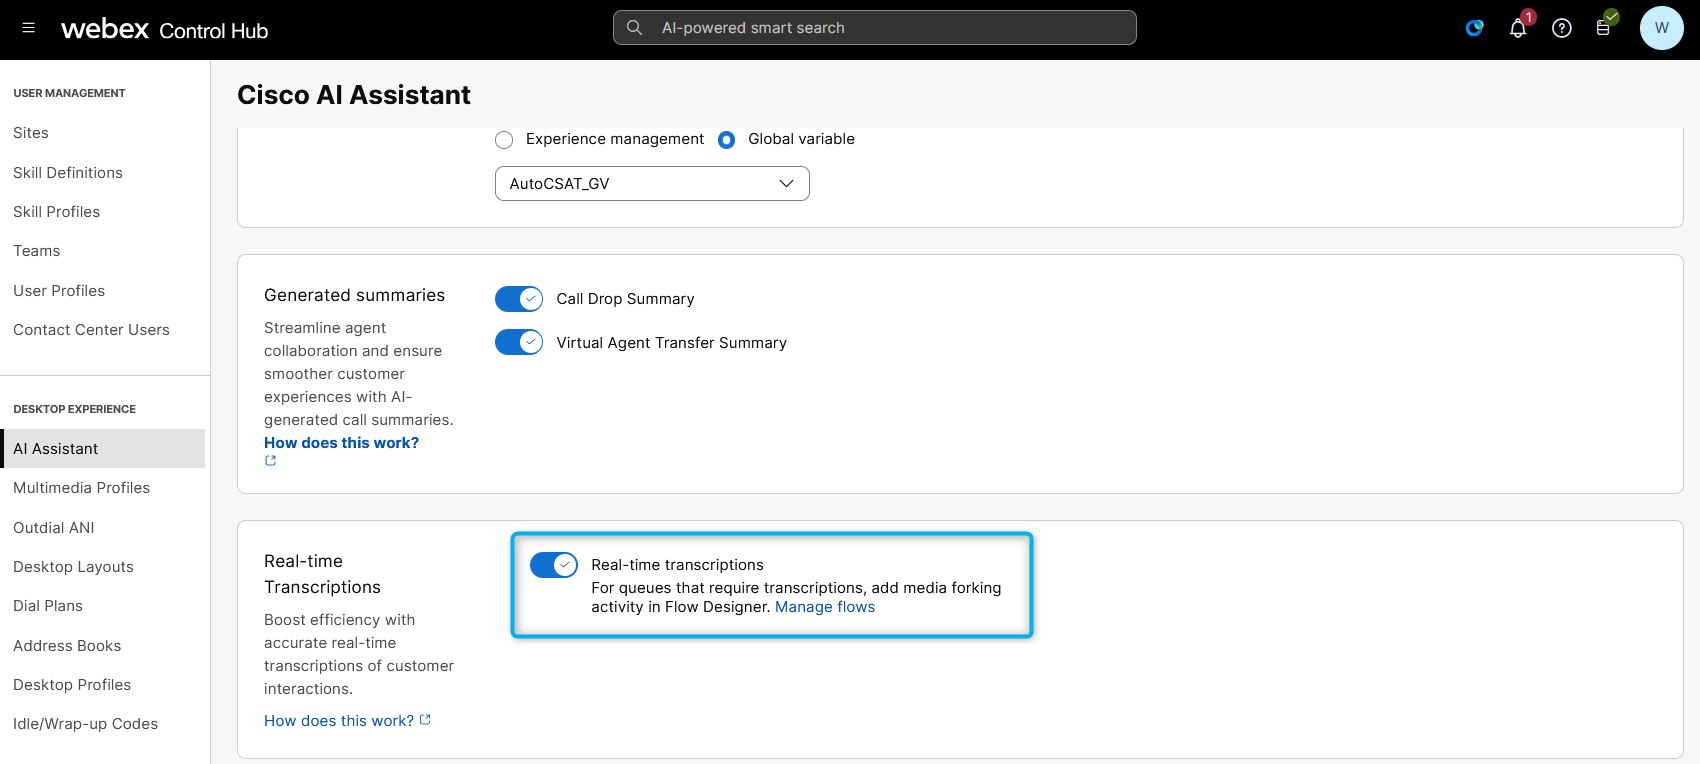
Task: Click the Webex Control Hub logo
Action: [x=165, y=29]
